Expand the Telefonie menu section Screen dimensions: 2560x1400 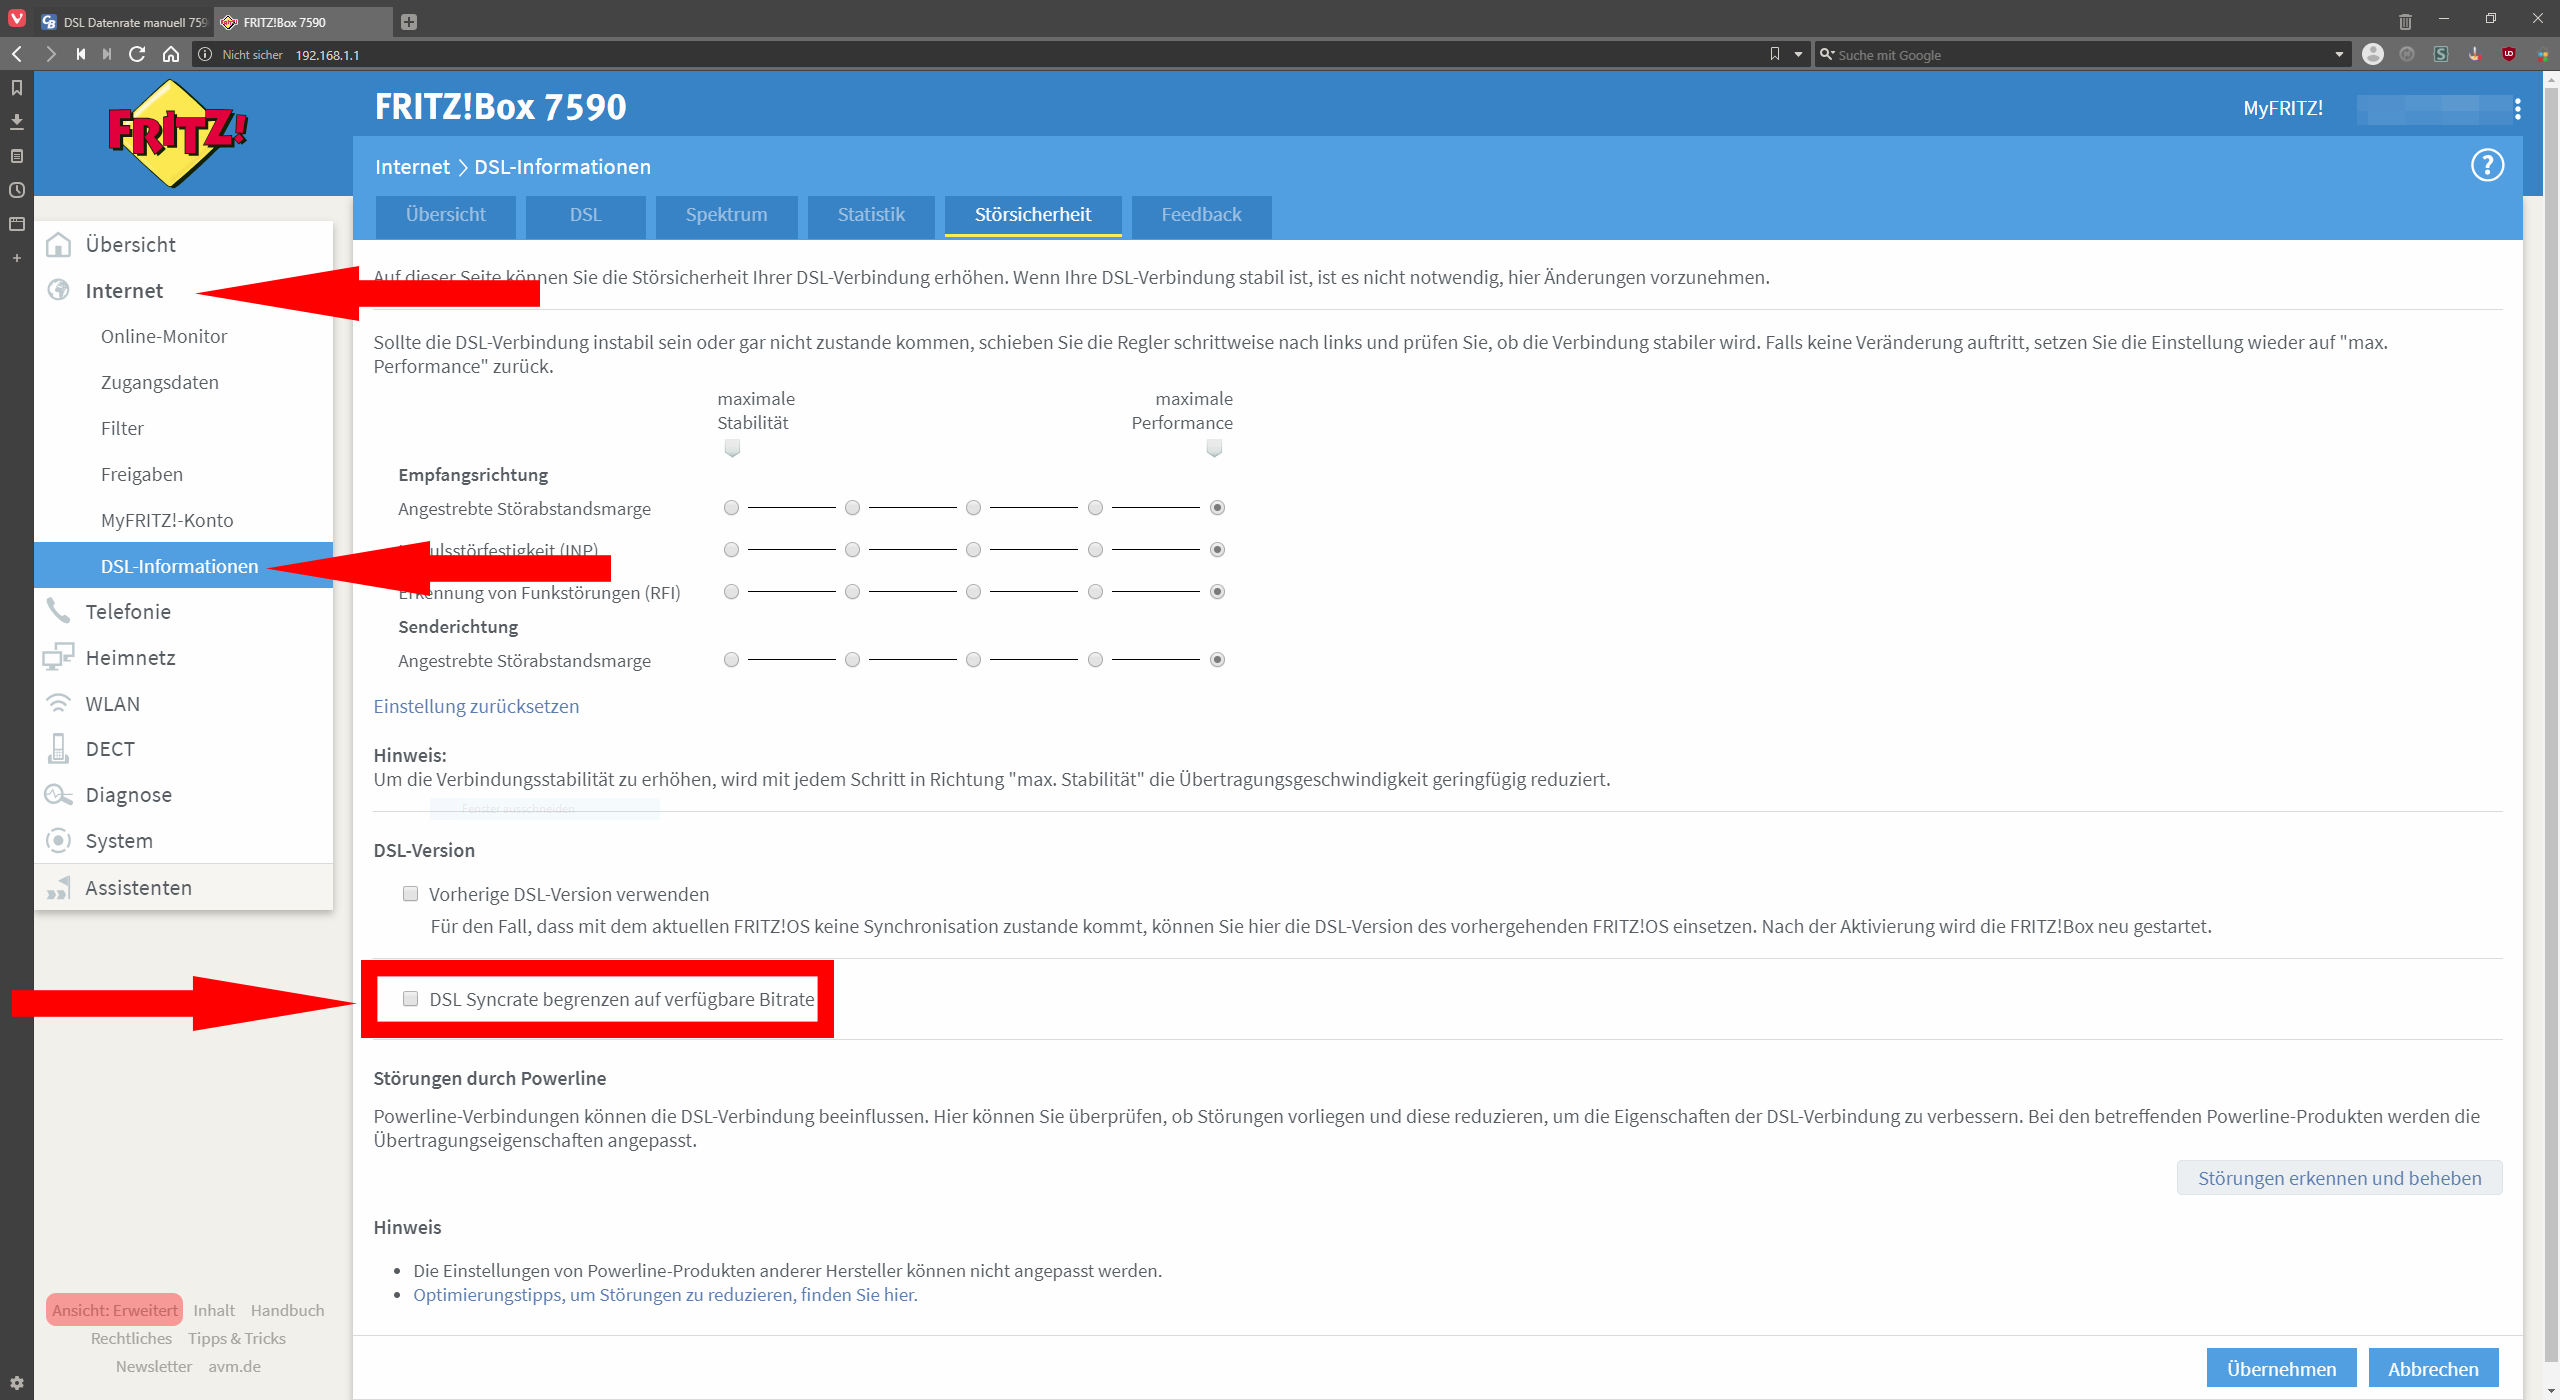click(x=128, y=612)
